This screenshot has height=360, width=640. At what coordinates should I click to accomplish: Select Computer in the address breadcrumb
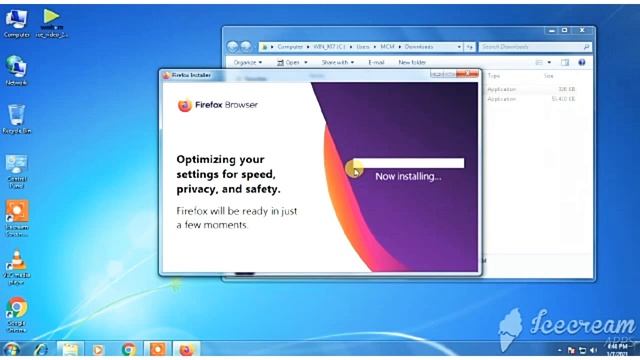(290, 47)
